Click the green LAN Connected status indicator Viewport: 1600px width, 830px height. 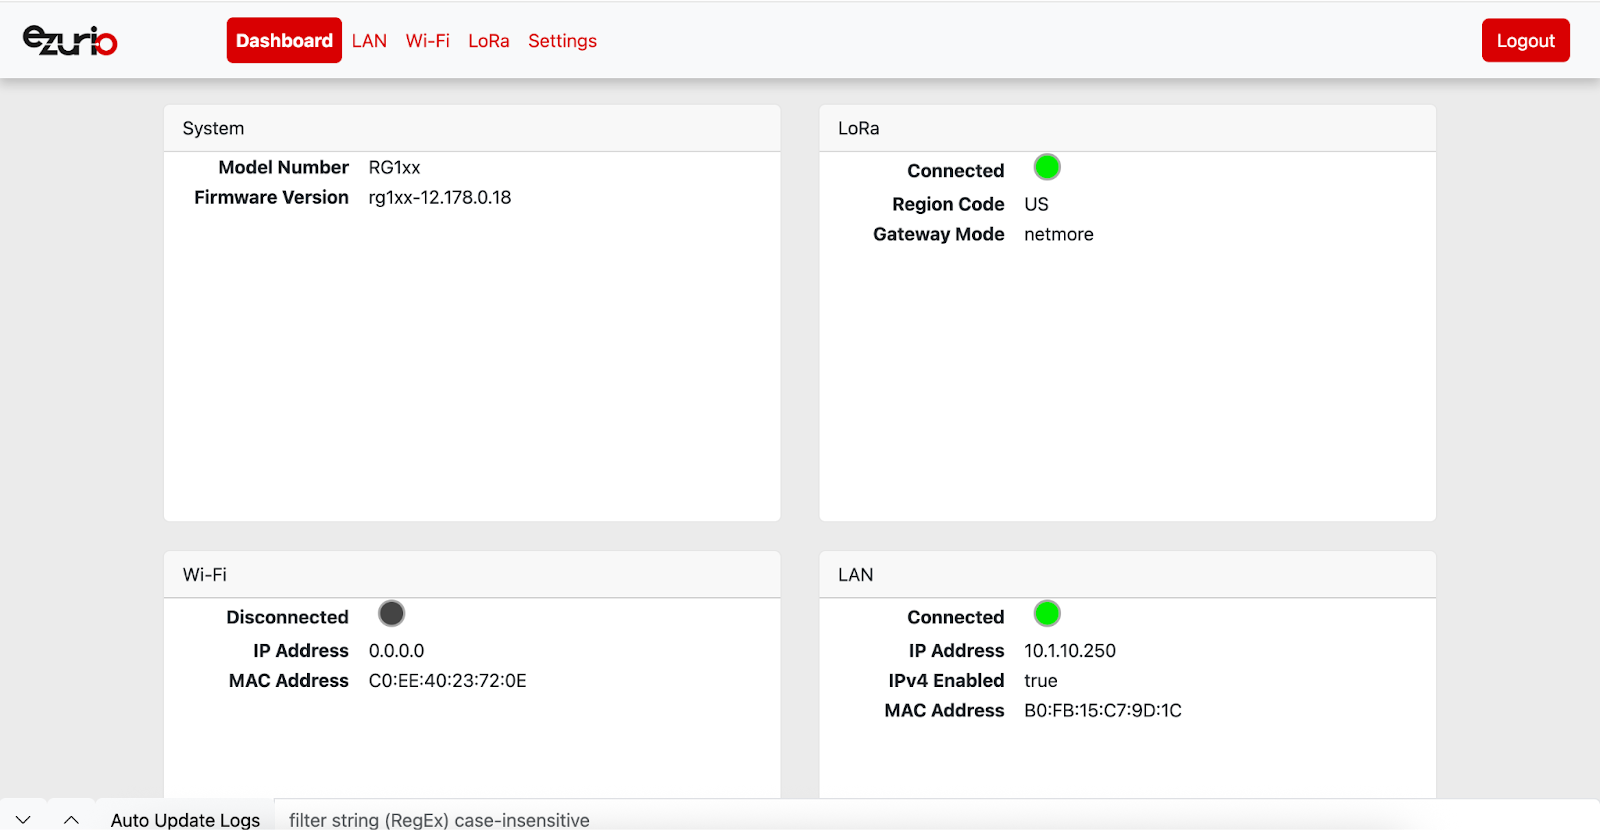1047,613
